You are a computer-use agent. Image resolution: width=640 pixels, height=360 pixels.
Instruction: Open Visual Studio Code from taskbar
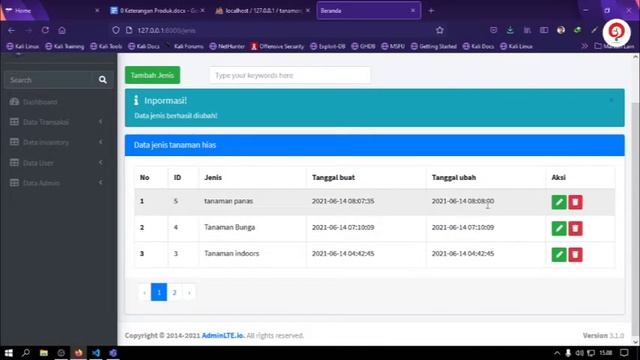pyautogui.click(x=96, y=353)
